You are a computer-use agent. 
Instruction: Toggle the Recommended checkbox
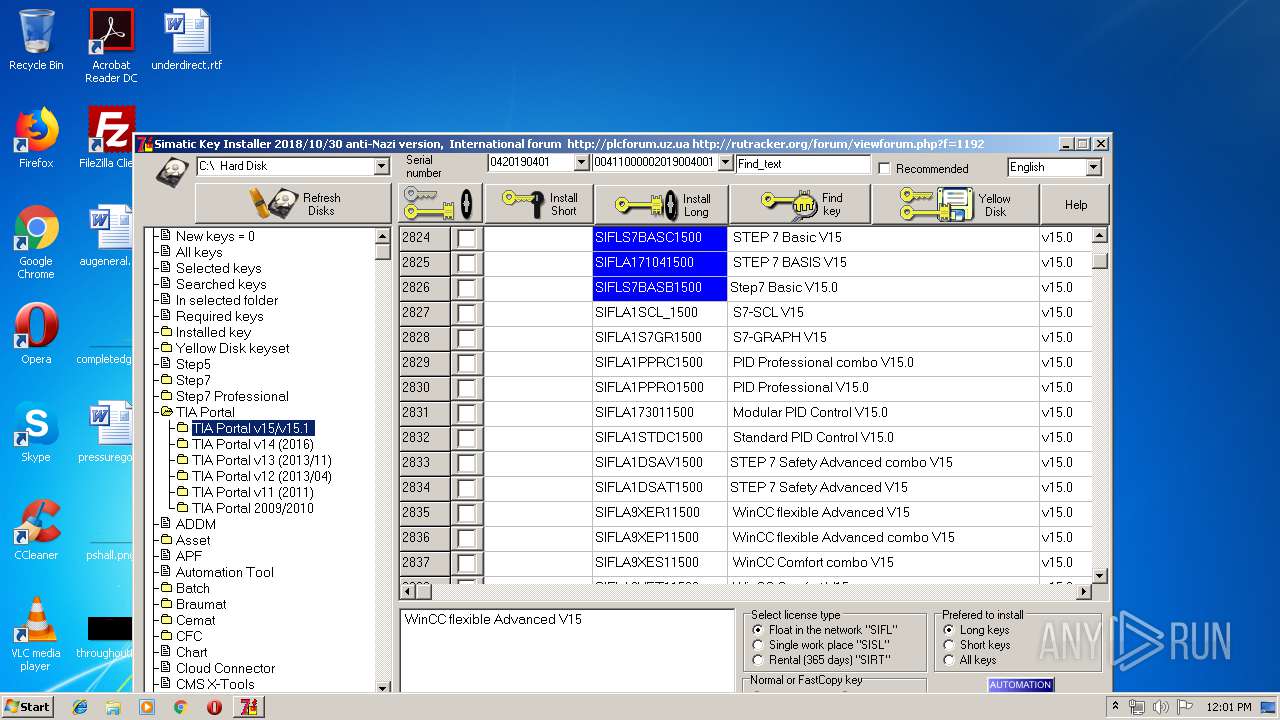tap(884, 169)
